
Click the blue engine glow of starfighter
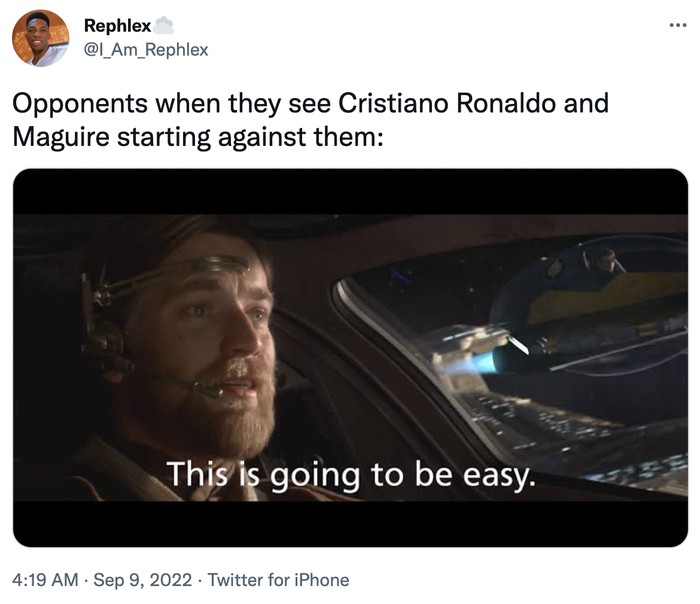473,364
